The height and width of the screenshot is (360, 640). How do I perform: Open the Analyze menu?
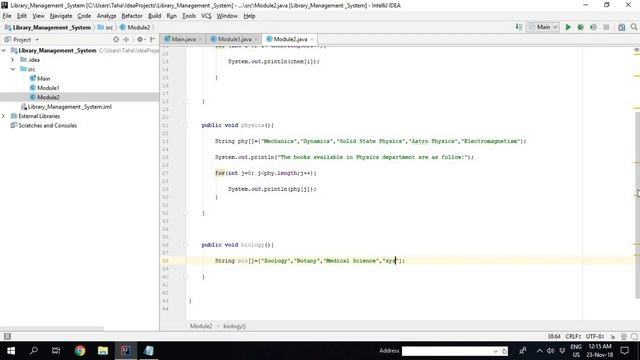[x=106, y=16]
